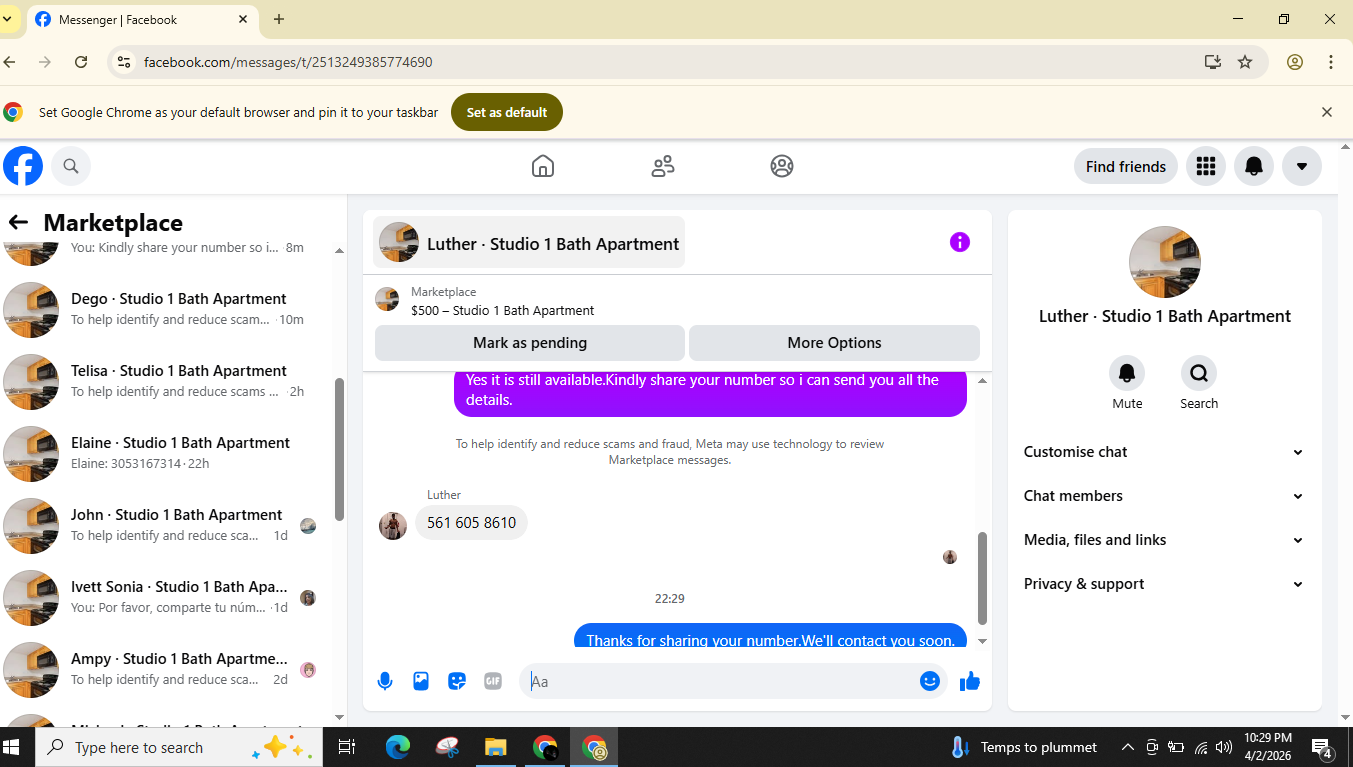The height and width of the screenshot is (767, 1353).
Task: Open the Facebook home logo
Action: (23, 166)
